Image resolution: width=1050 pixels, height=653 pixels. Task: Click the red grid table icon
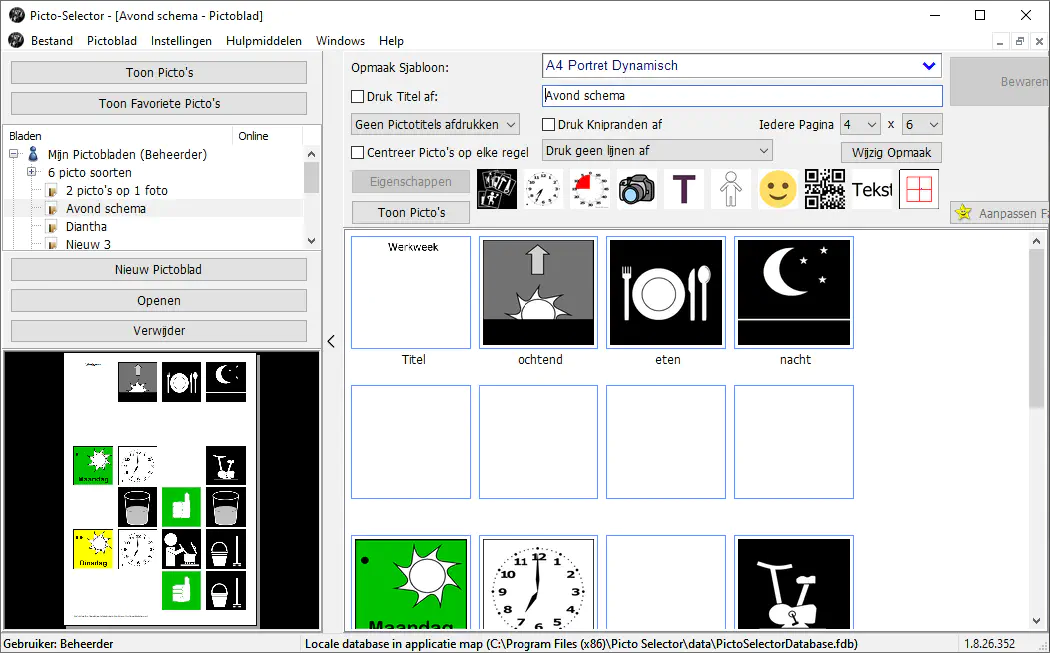918,189
